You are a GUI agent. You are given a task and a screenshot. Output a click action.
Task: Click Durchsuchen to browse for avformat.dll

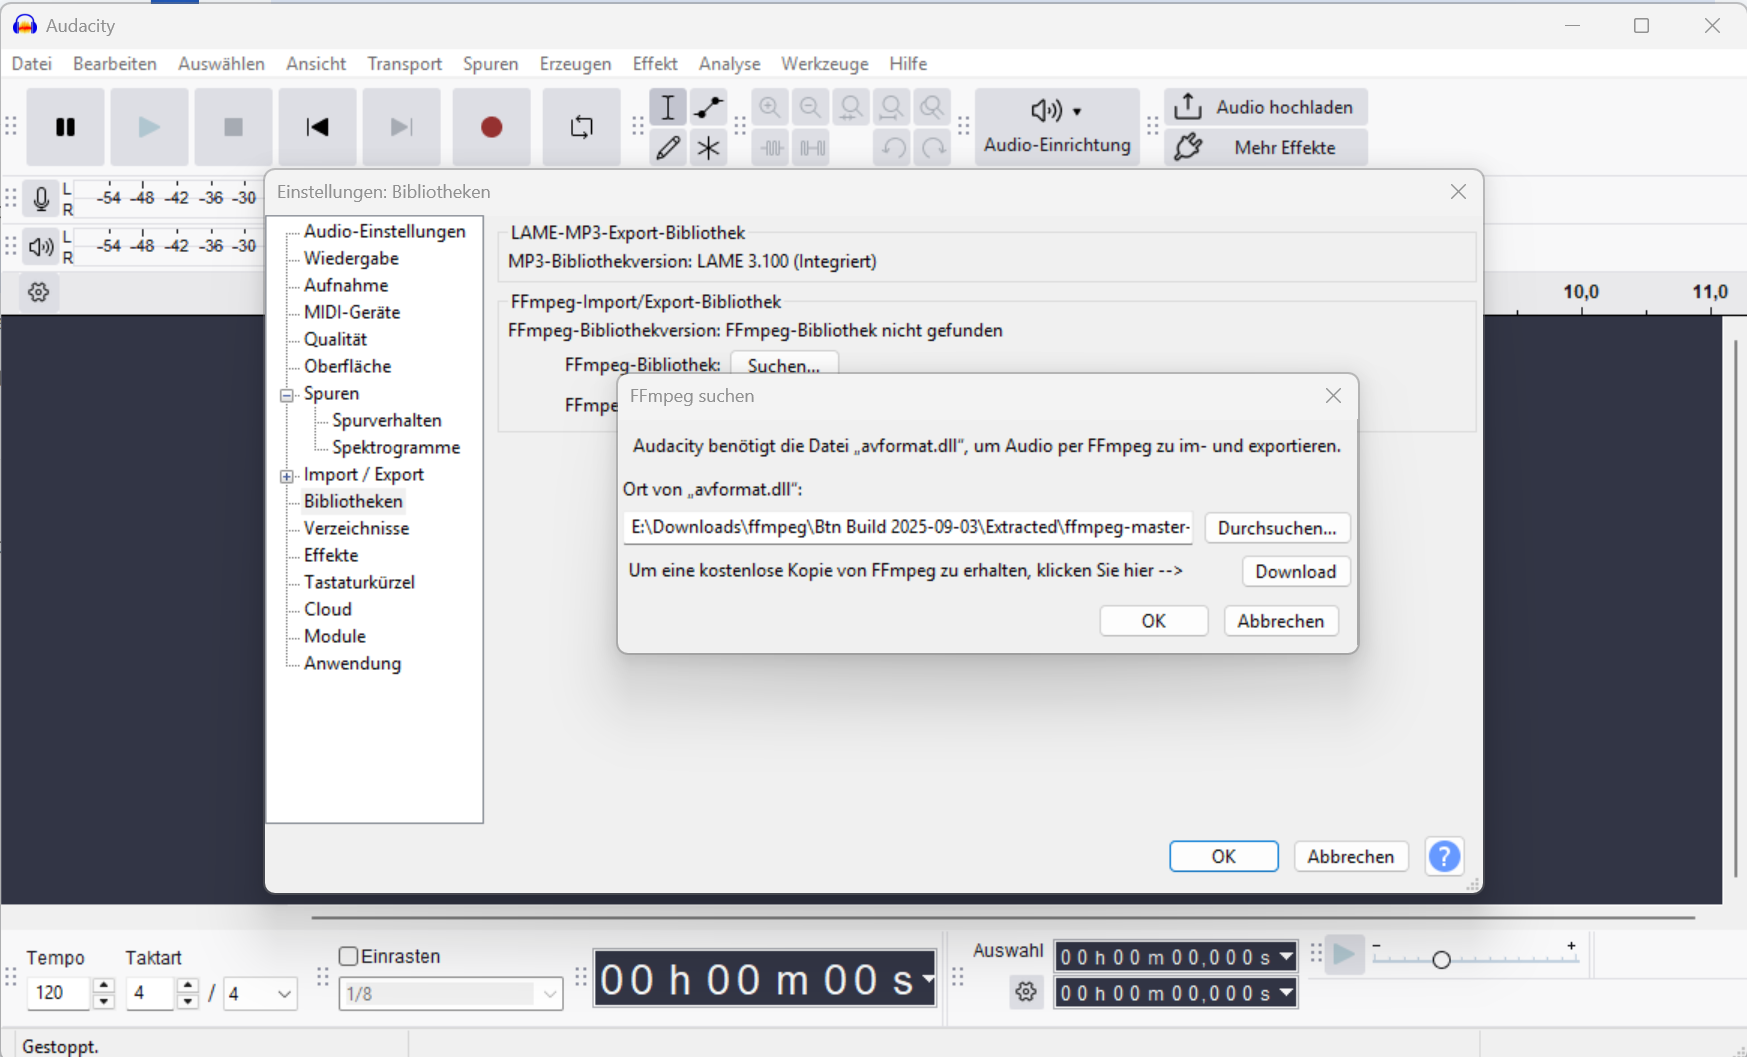pos(1277,528)
